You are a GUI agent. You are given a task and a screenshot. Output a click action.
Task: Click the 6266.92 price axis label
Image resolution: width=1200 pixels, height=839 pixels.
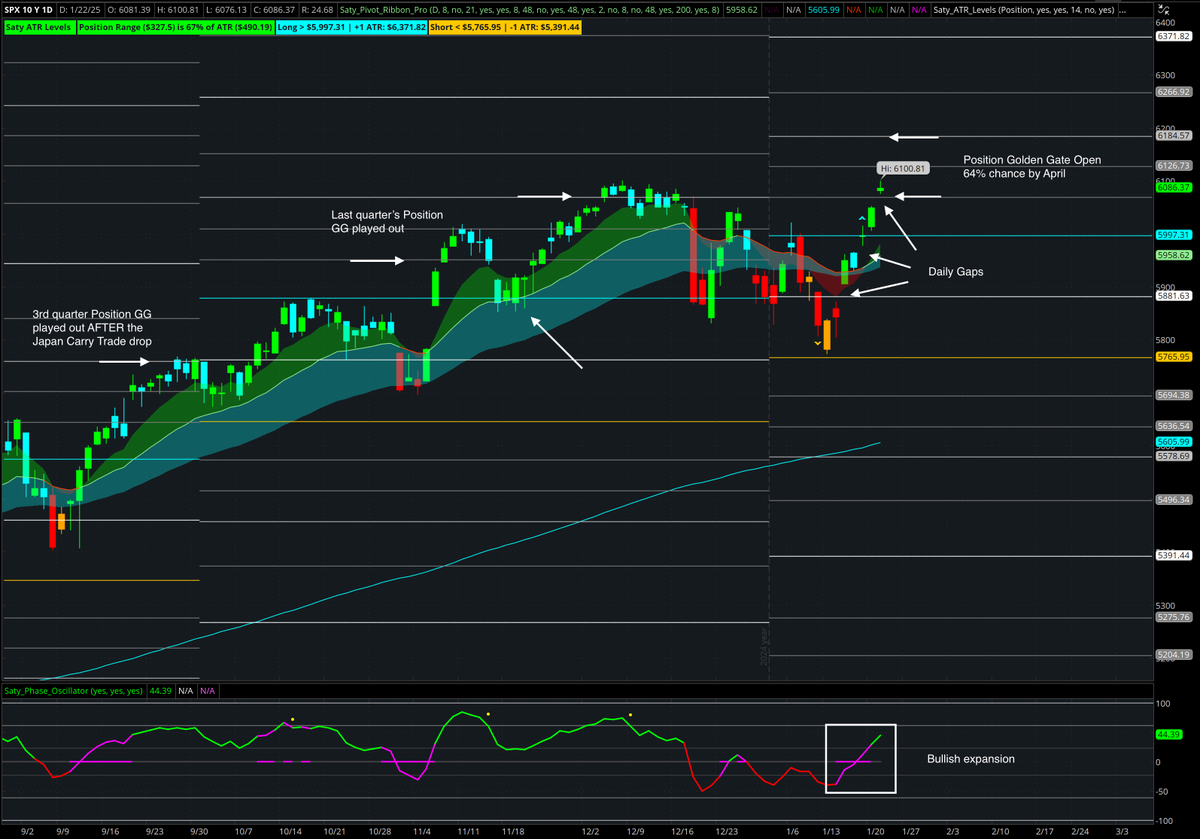(1173, 92)
